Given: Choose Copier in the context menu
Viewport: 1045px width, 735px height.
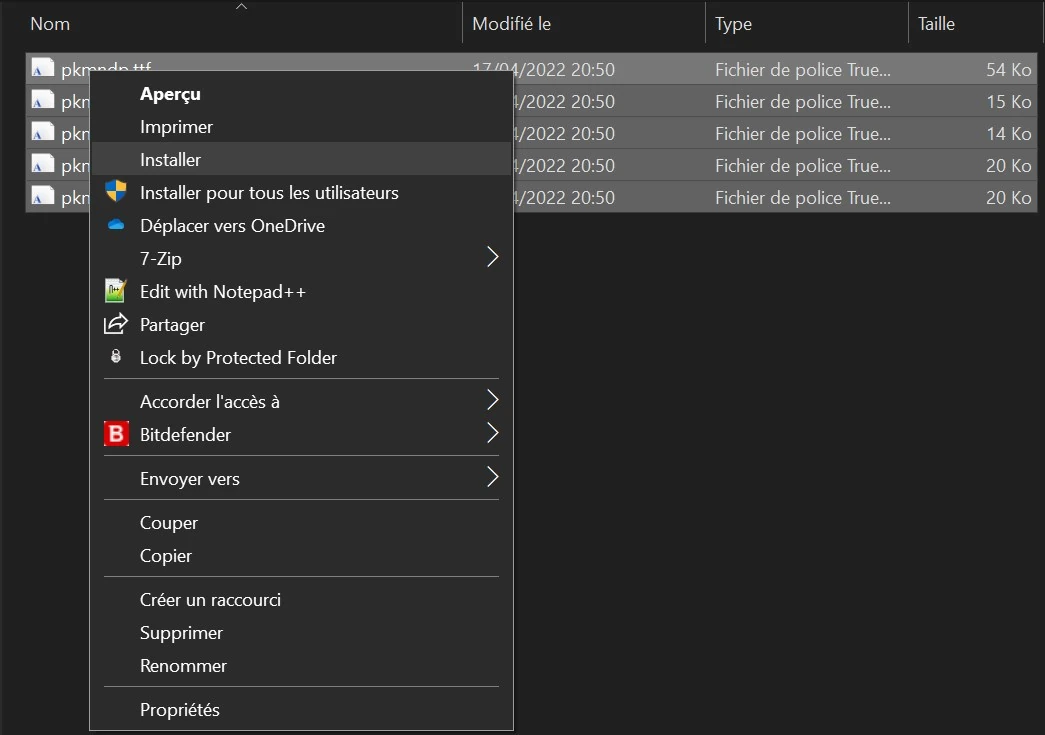Looking at the screenshot, I should click(x=166, y=555).
